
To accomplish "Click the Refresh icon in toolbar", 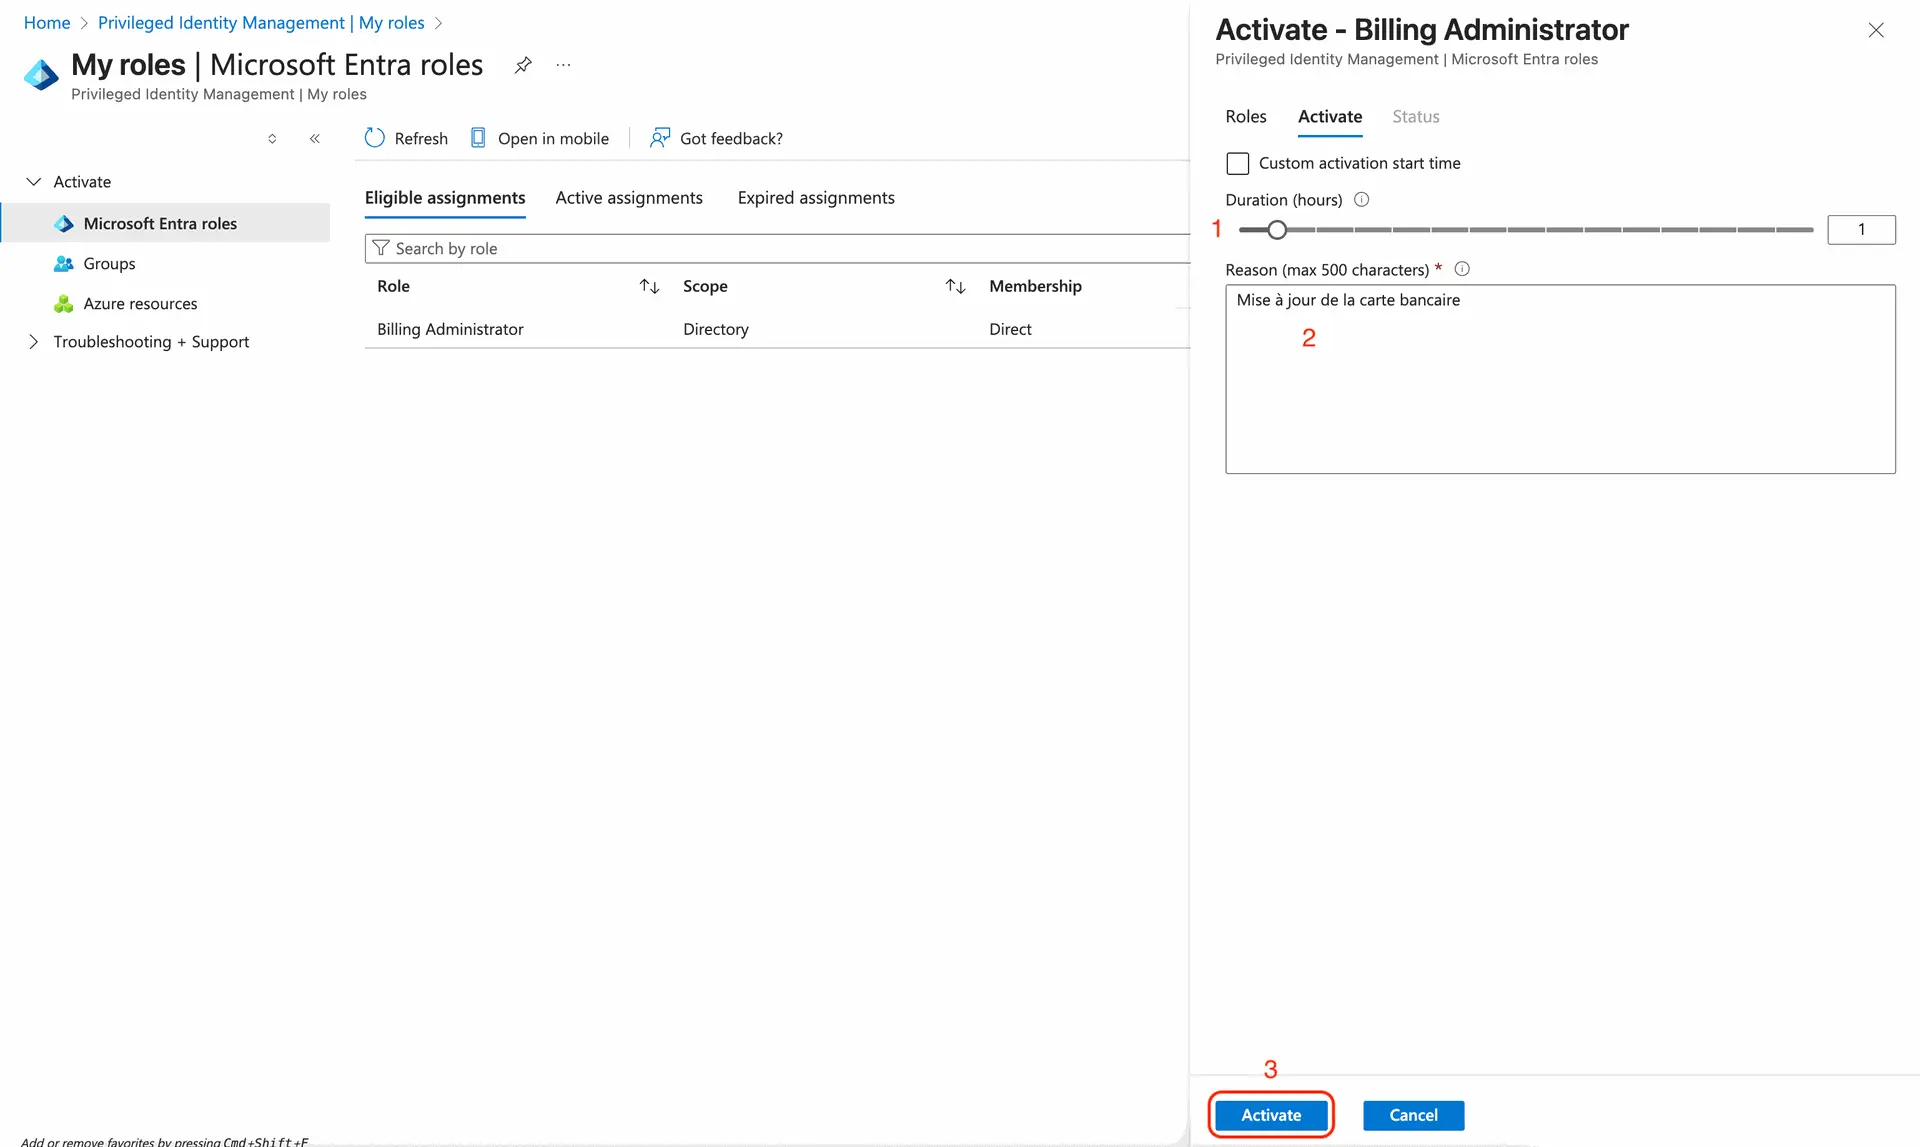I will point(375,138).
